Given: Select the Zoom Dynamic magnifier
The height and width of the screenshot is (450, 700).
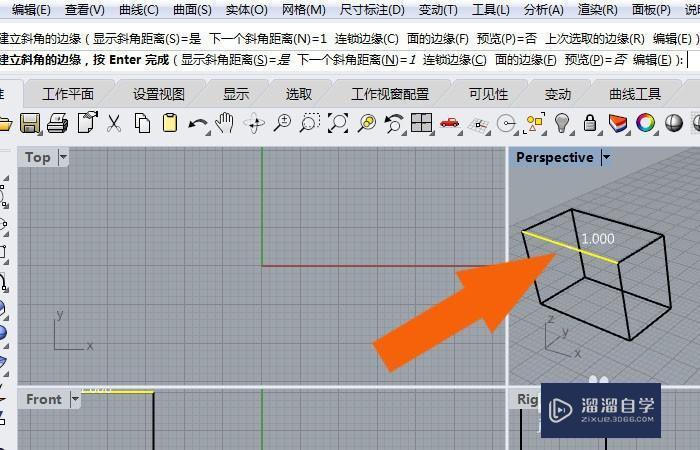Looking at the screenshot, I should 282,123.
